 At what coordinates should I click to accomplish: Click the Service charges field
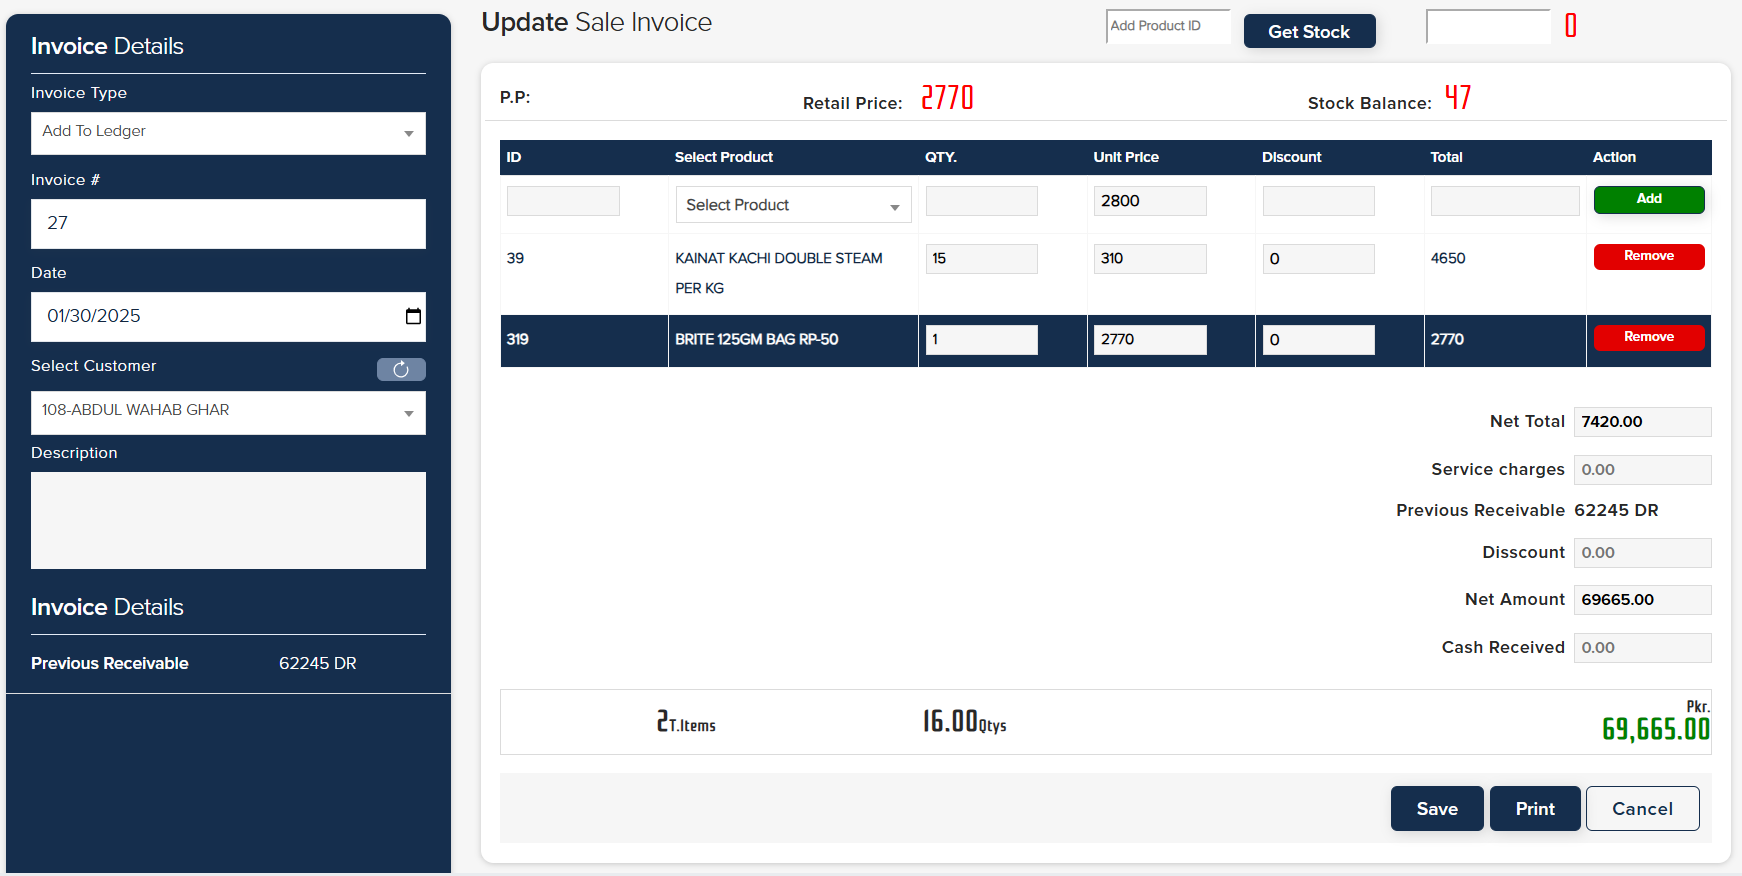pos(1642,470)
